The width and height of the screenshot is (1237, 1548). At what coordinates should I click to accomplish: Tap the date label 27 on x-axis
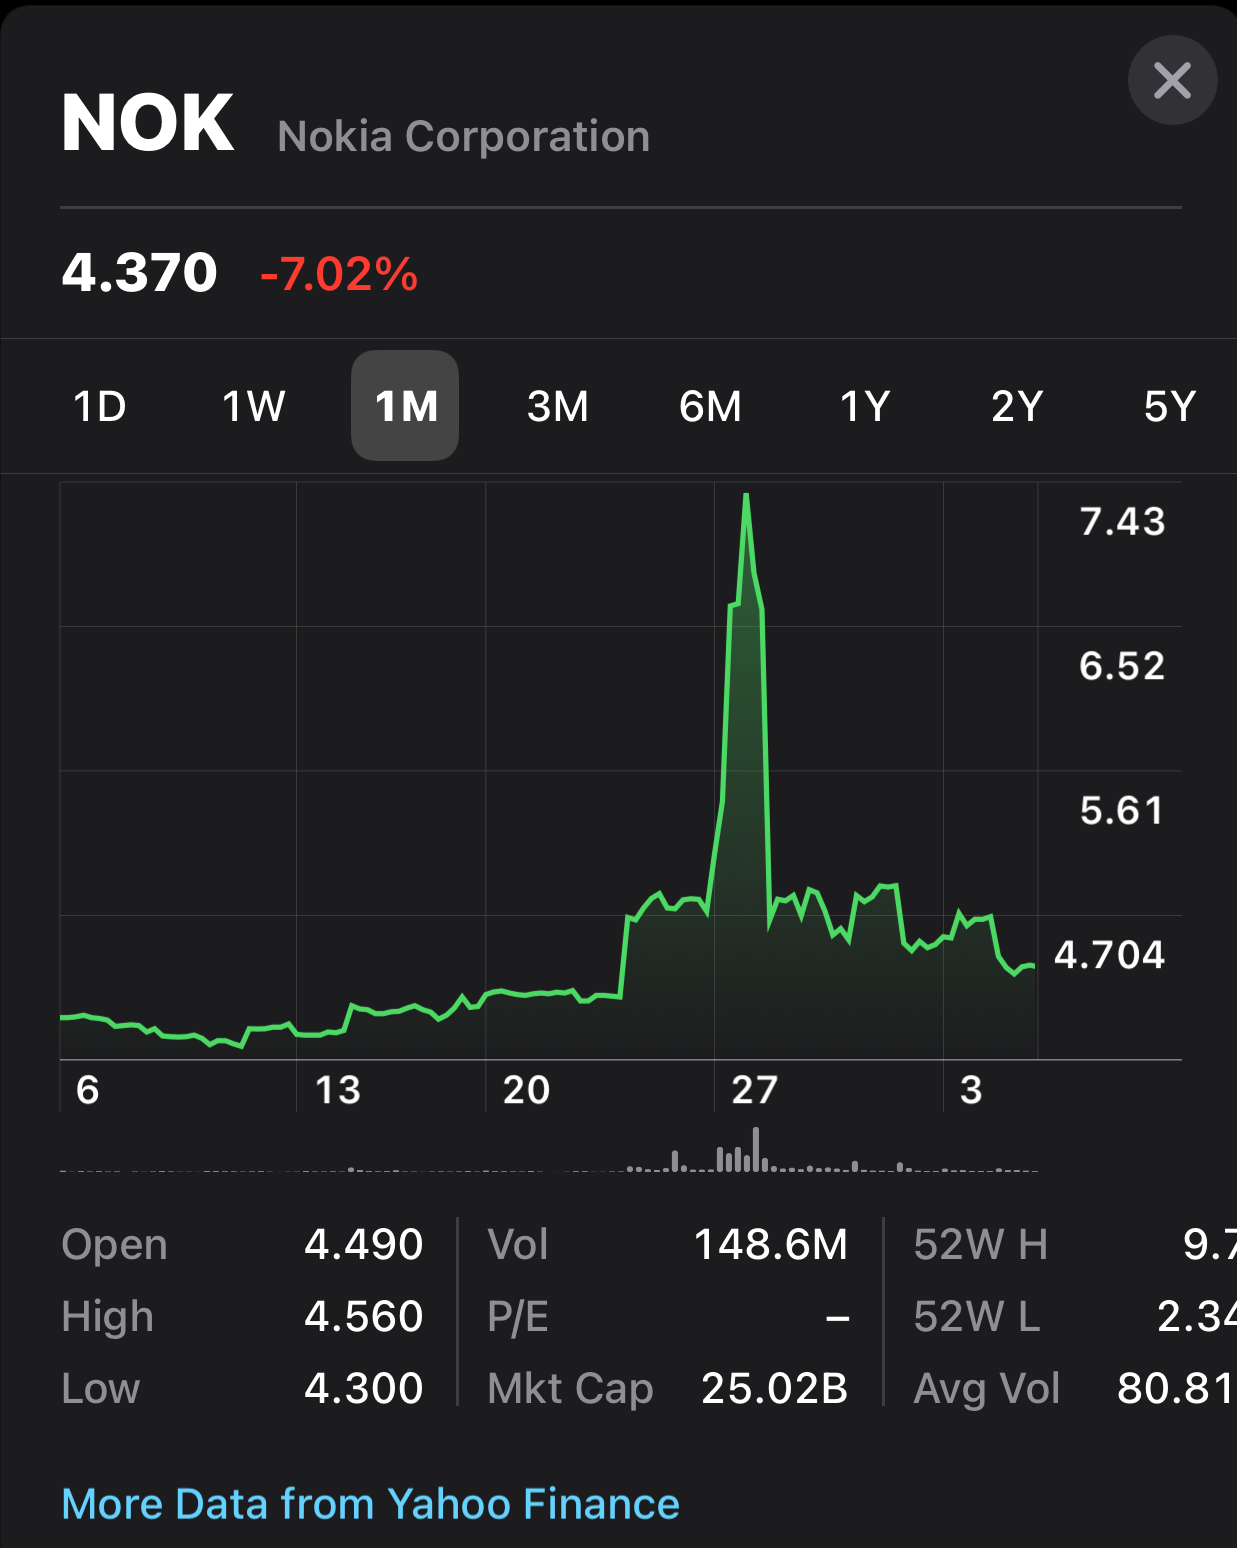point(755,1089)
